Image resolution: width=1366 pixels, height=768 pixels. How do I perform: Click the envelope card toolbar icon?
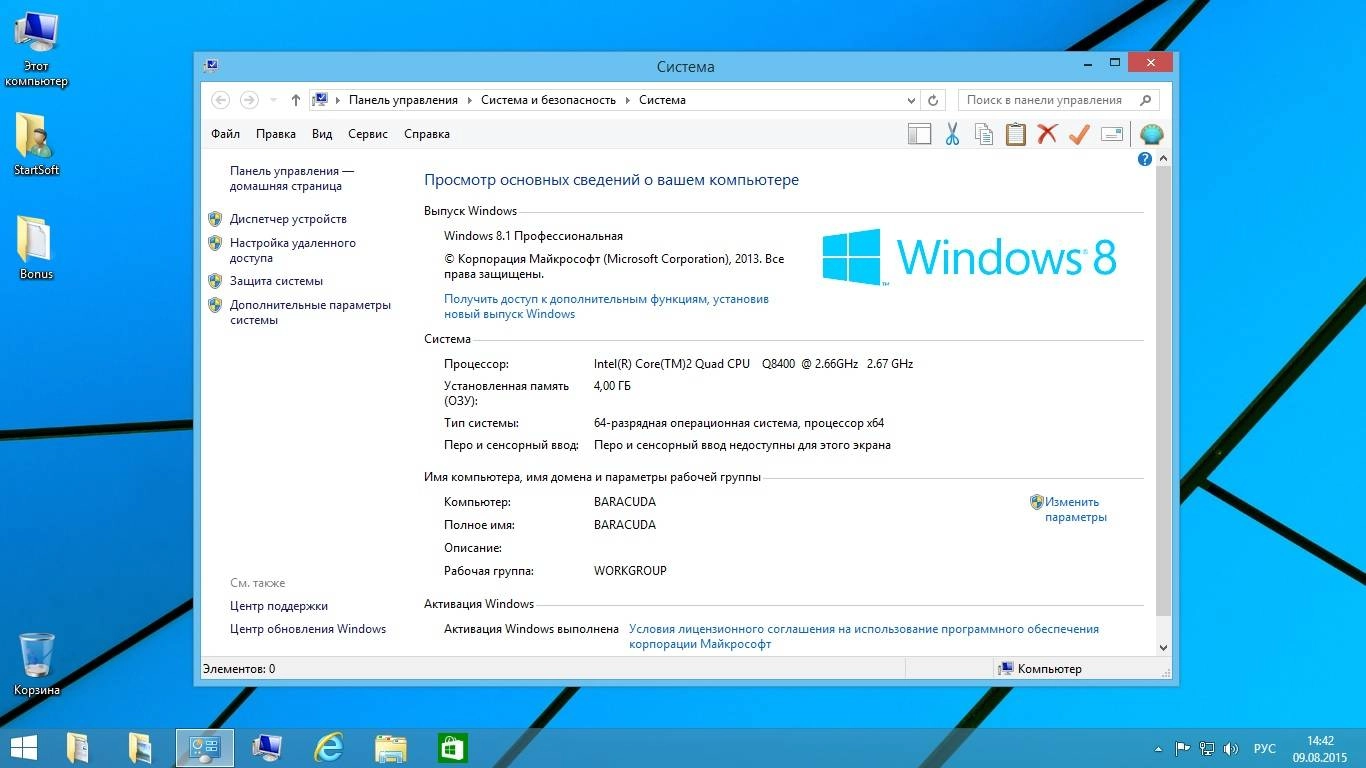tap(1112, 134)
